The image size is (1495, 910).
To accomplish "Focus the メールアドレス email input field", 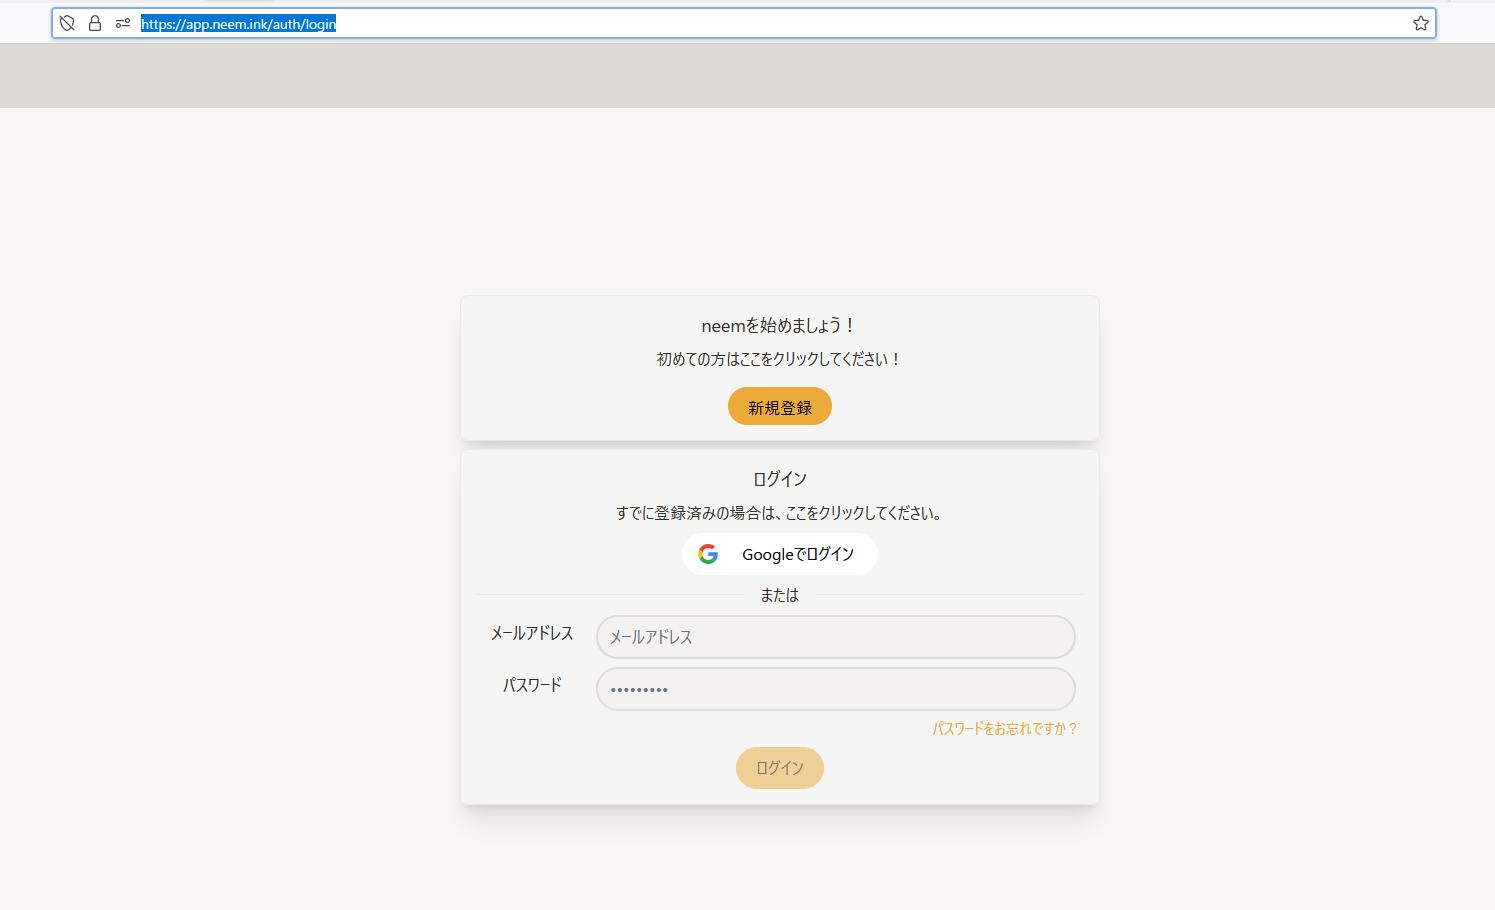I will pyautogui.click(x=835, y=637).
